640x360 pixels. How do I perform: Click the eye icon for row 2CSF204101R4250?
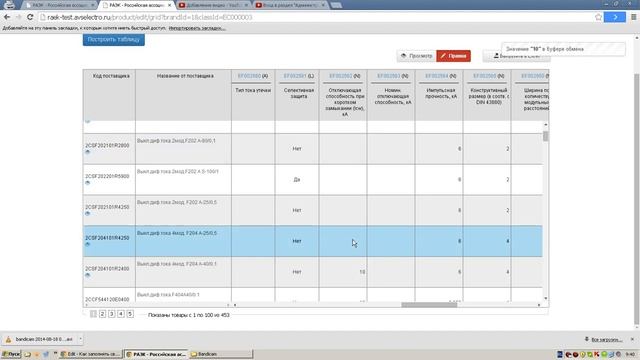[x=87, y=244]
